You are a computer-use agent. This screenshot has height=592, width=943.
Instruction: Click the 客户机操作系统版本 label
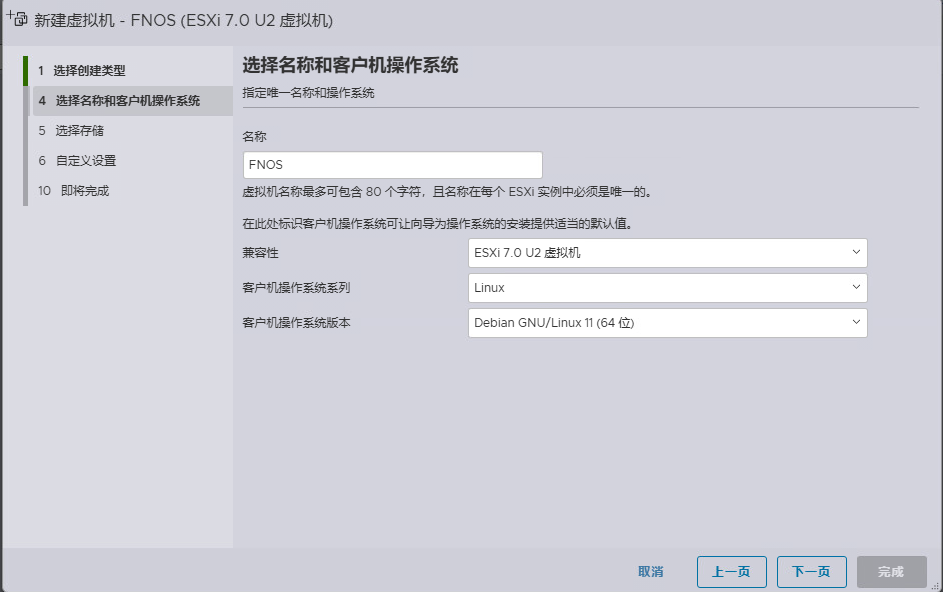pos(296,323)
